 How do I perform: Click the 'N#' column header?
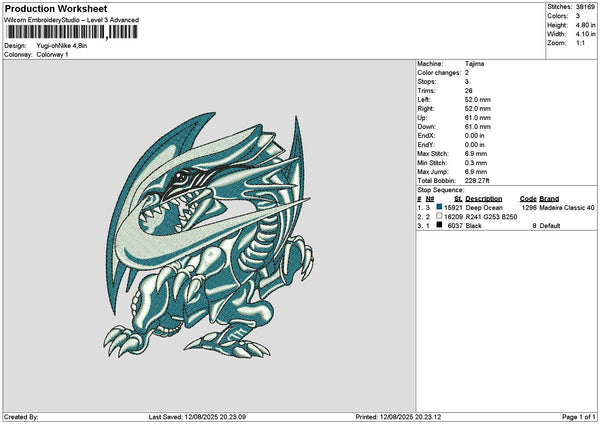(430, 199)
